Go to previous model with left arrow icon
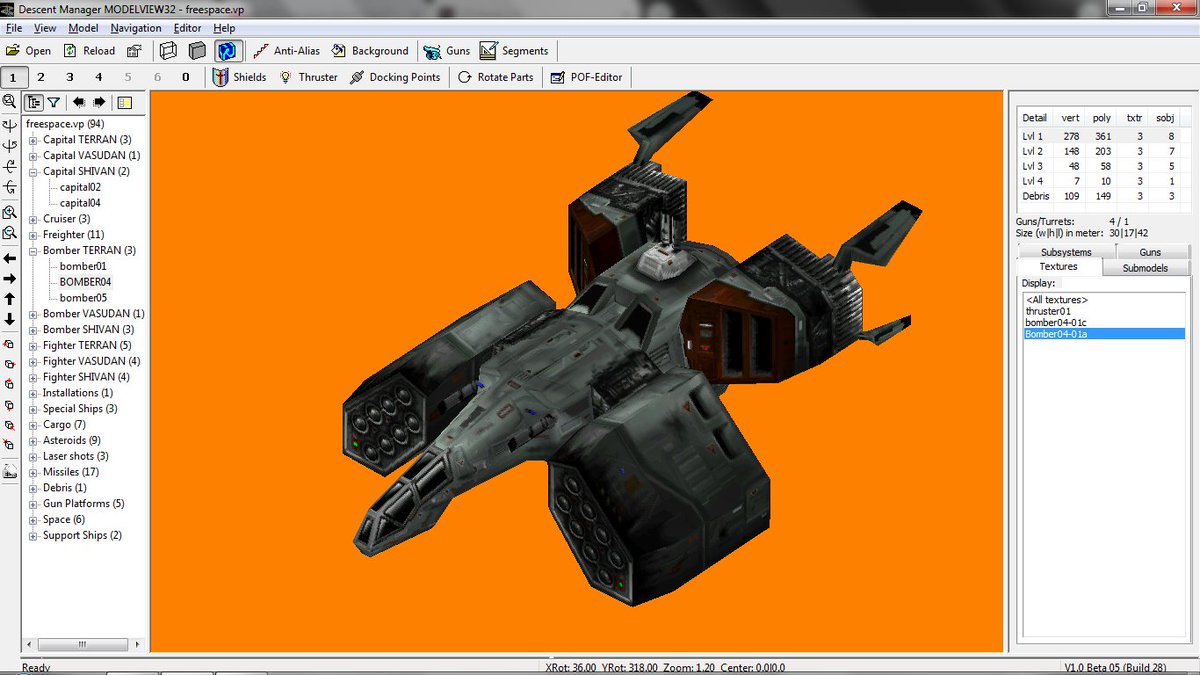The height and width of the screenshot is (675, 1200). 79,102
